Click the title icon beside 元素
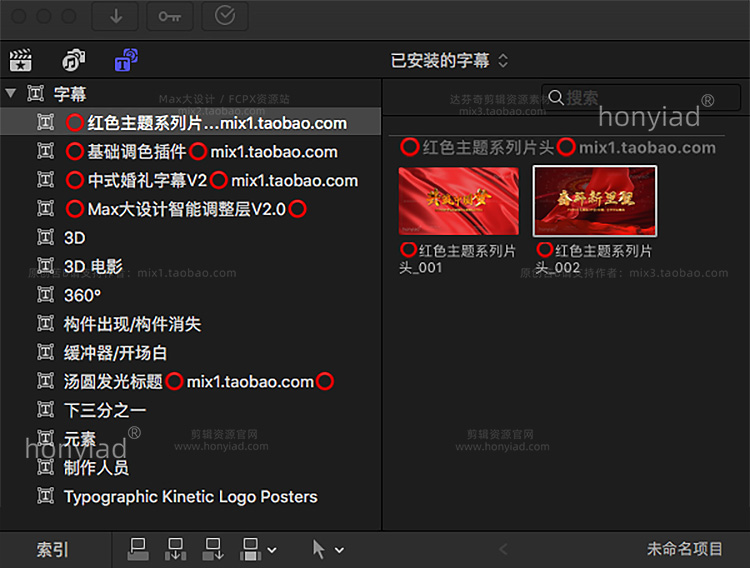 (x=45, y=438)
